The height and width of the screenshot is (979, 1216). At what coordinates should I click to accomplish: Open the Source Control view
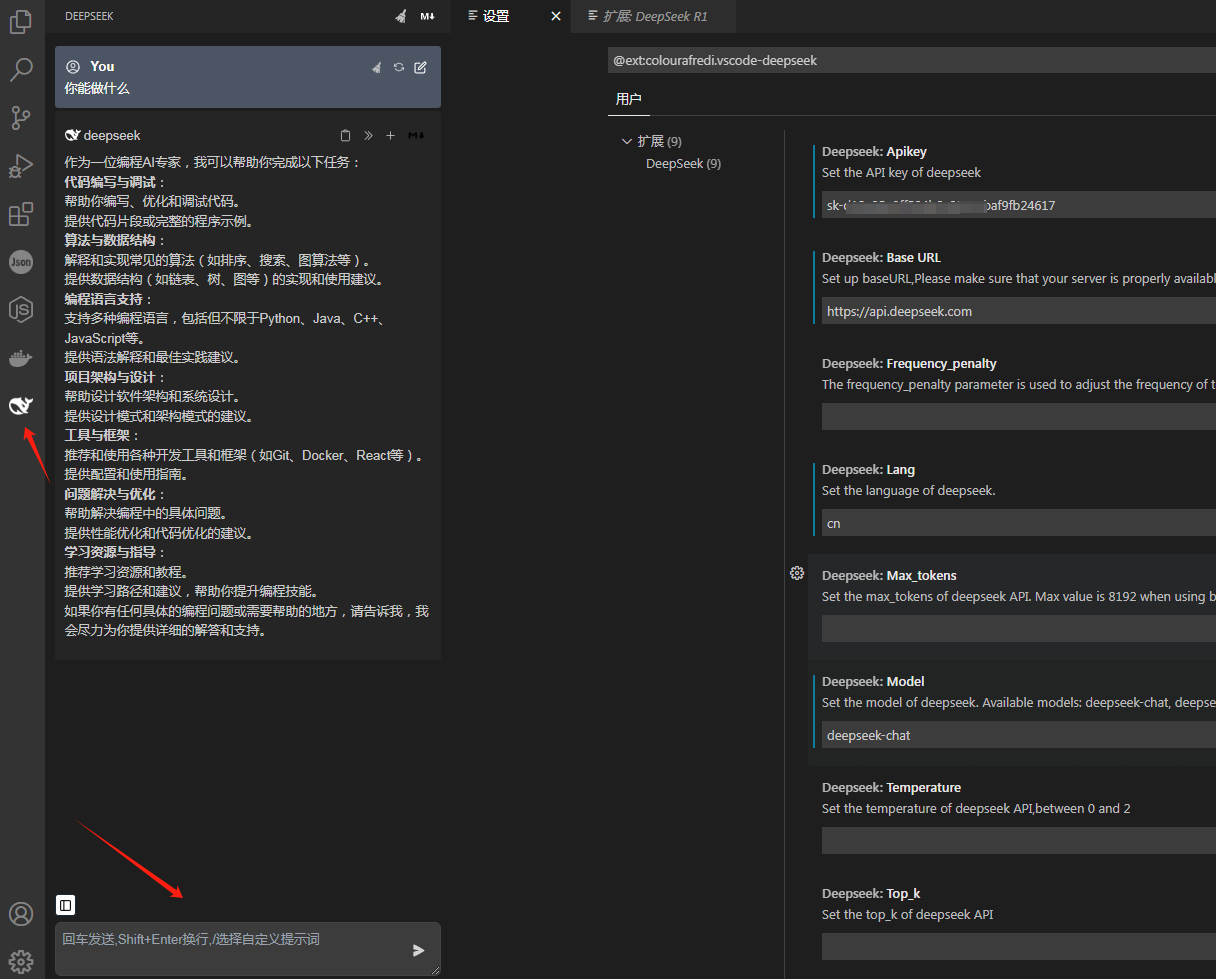21,117
